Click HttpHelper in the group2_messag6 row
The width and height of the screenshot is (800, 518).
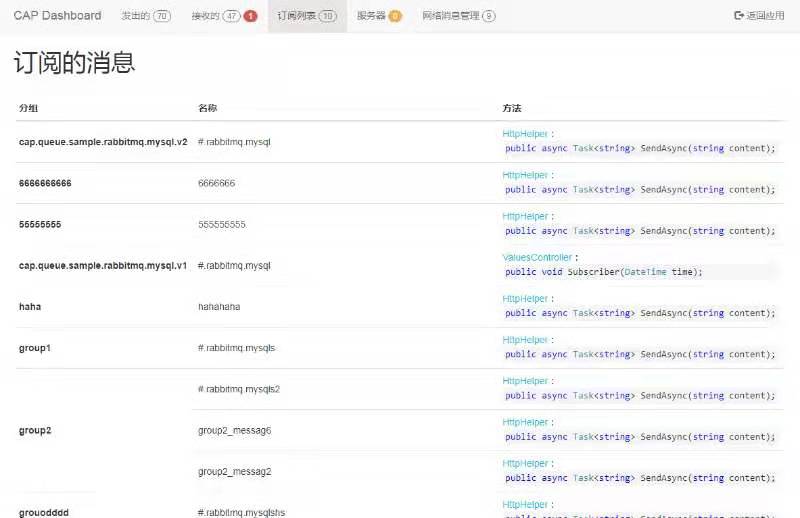[525, 422]
